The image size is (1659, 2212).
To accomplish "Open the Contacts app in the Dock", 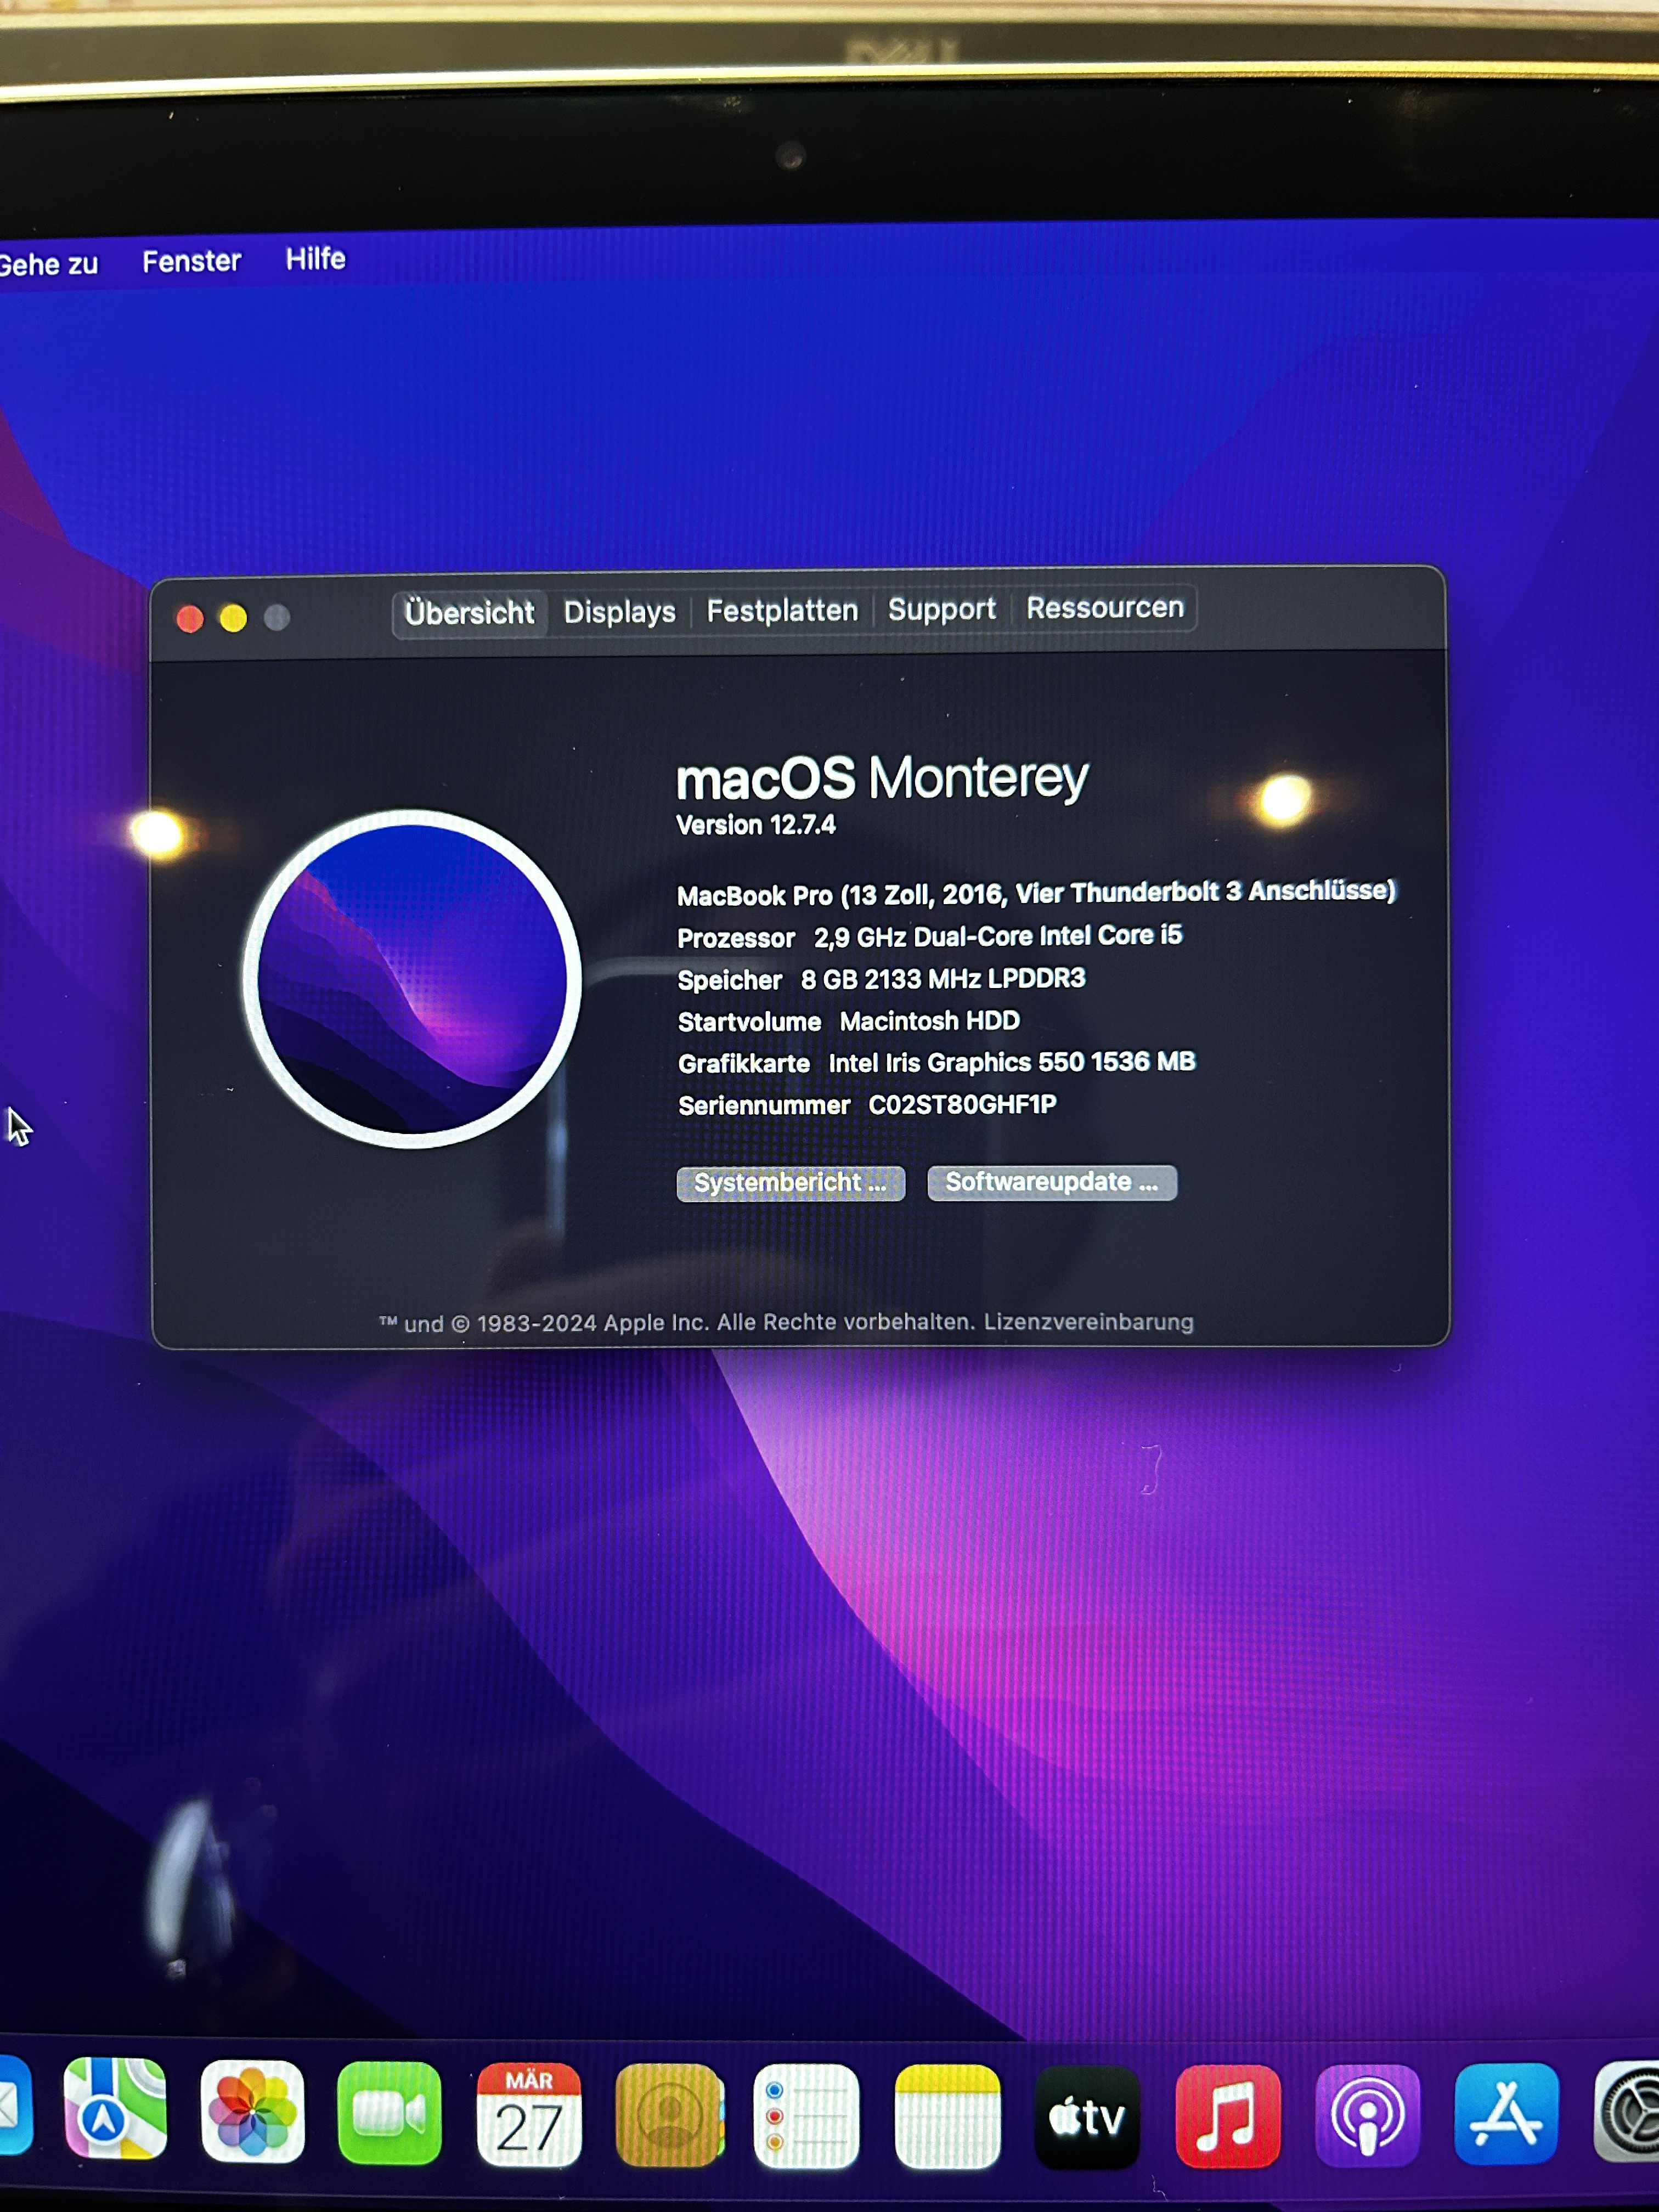I will tap(668, 2115).
